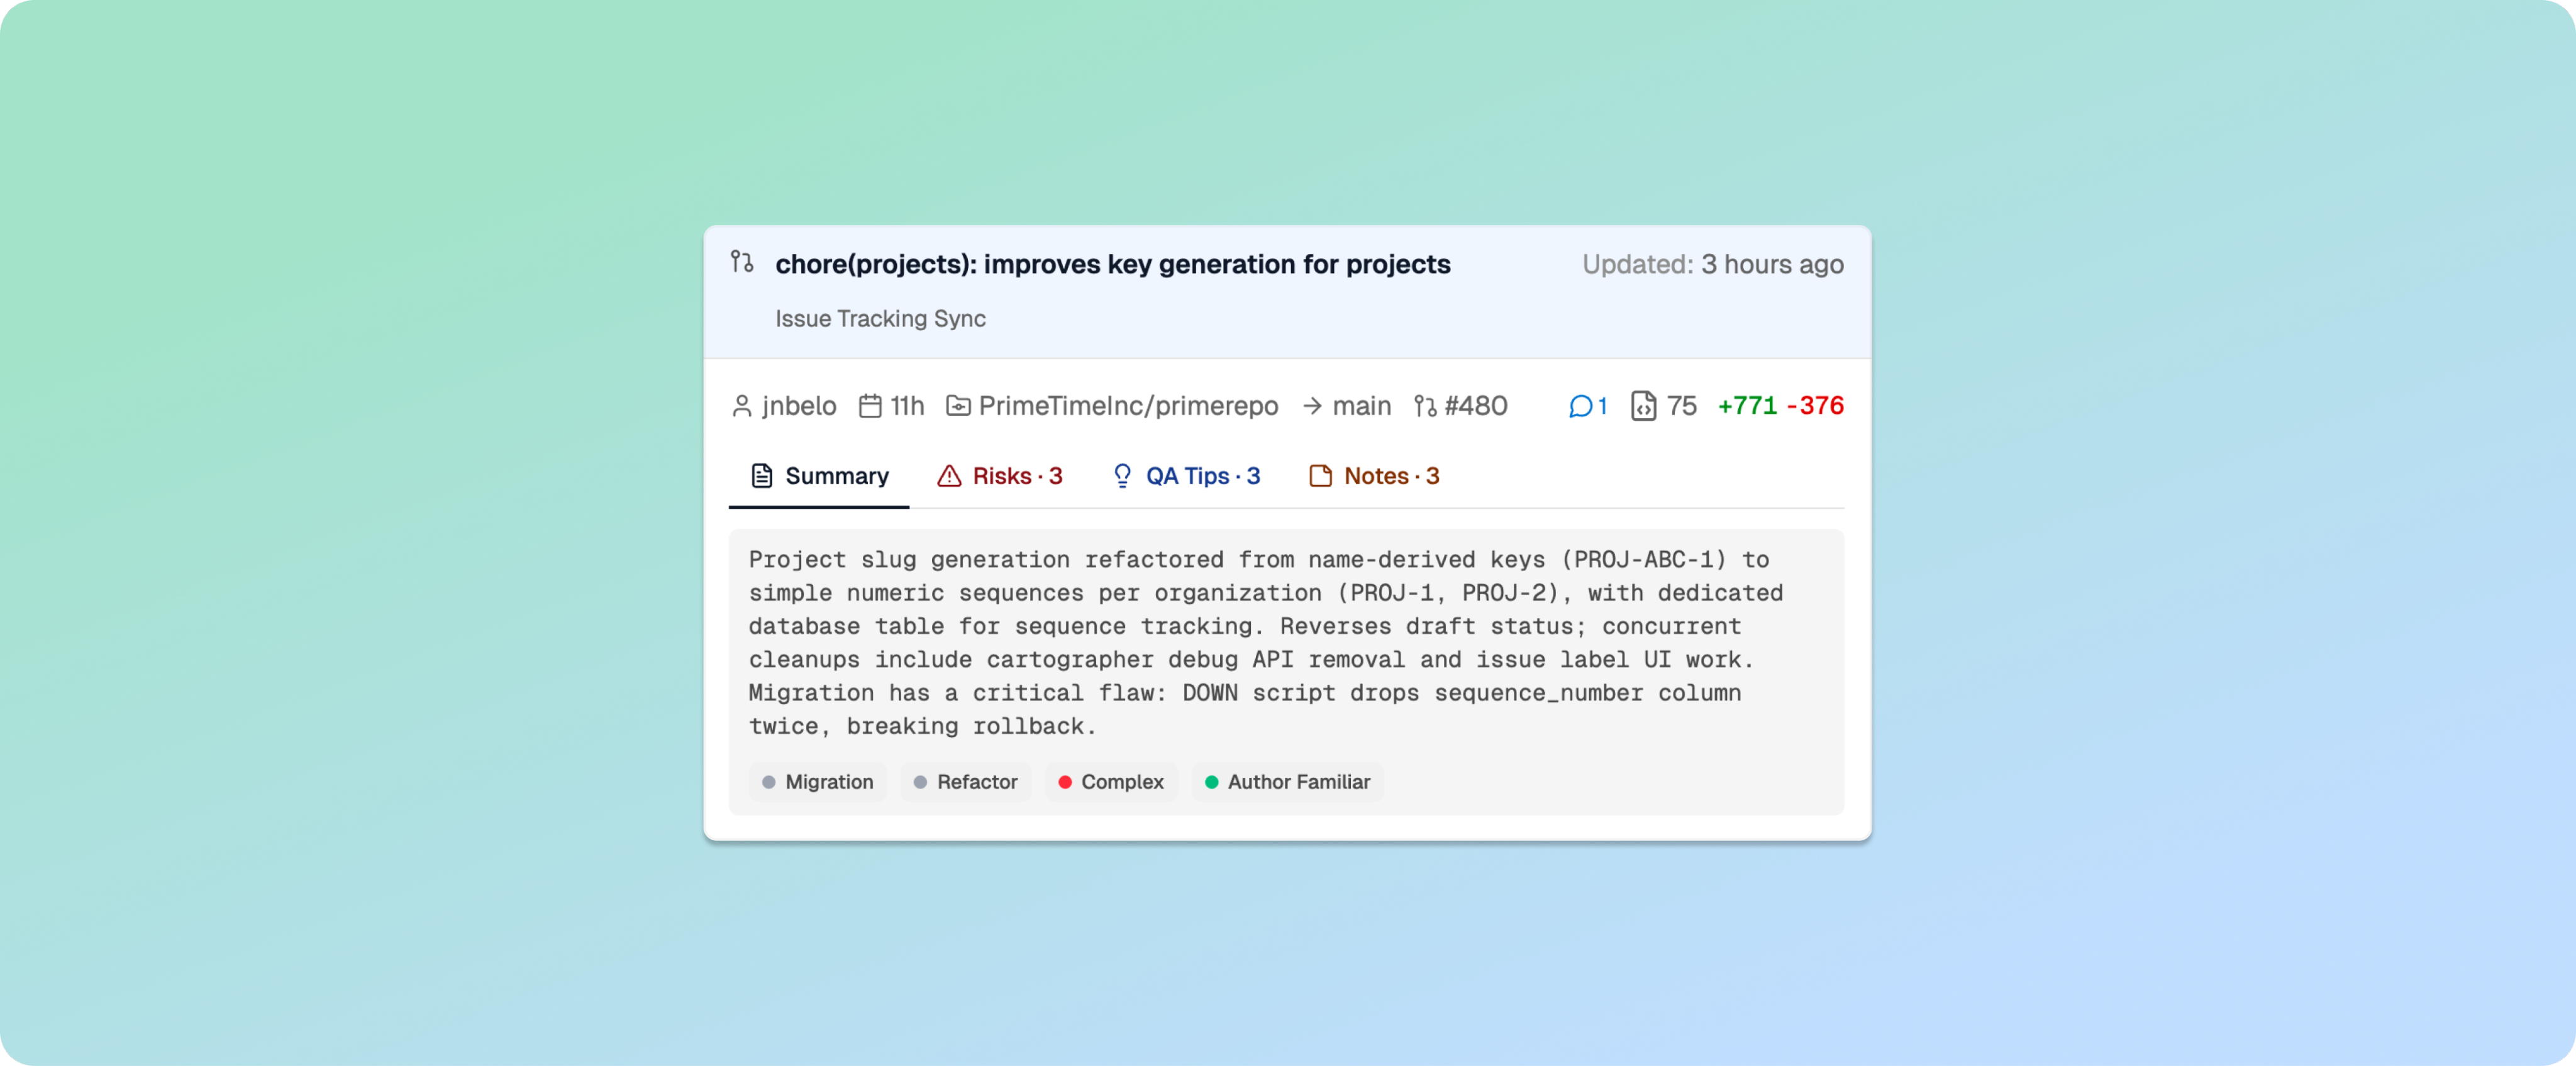Click the red Complex tag

coord(1111,782)
